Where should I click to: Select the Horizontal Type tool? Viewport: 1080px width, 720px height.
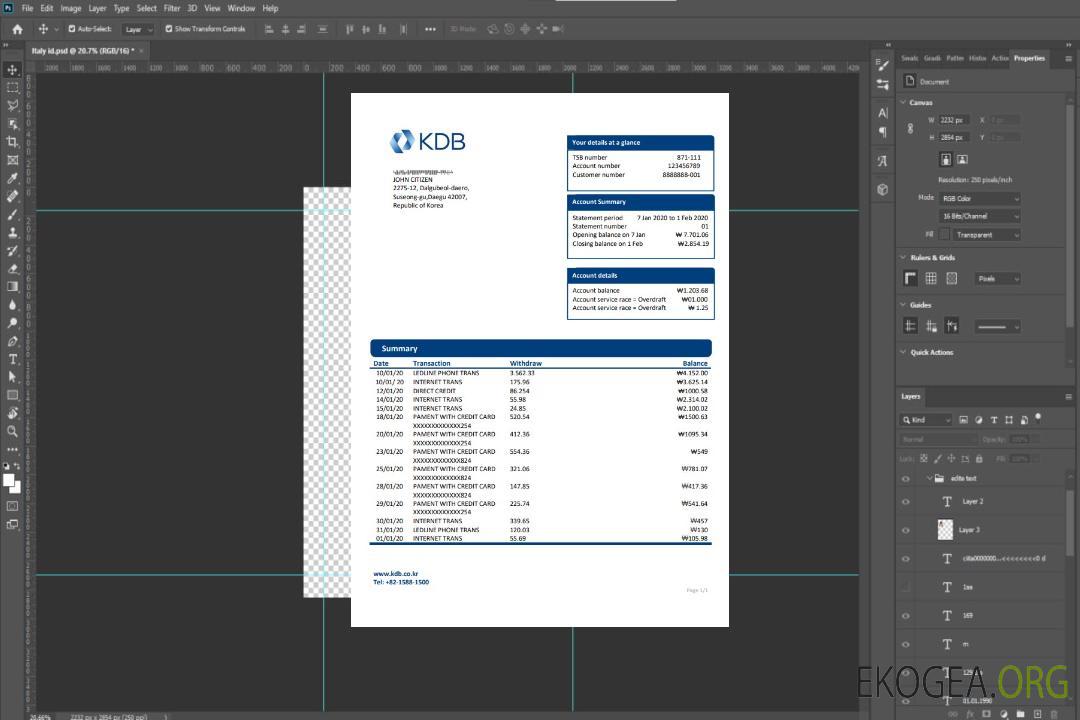[12, 359]
